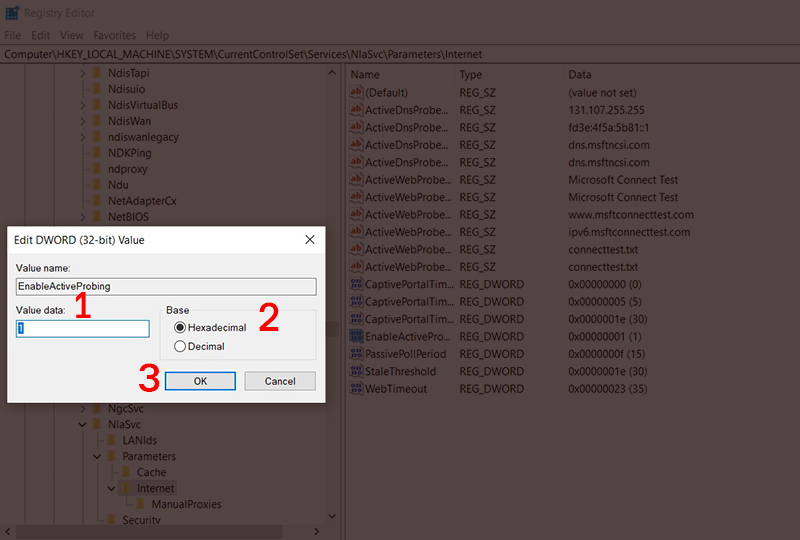This screenshot has height=540, width=800.
Task: Select the NDKPing folder icon
Action: [x=97, y=153]
